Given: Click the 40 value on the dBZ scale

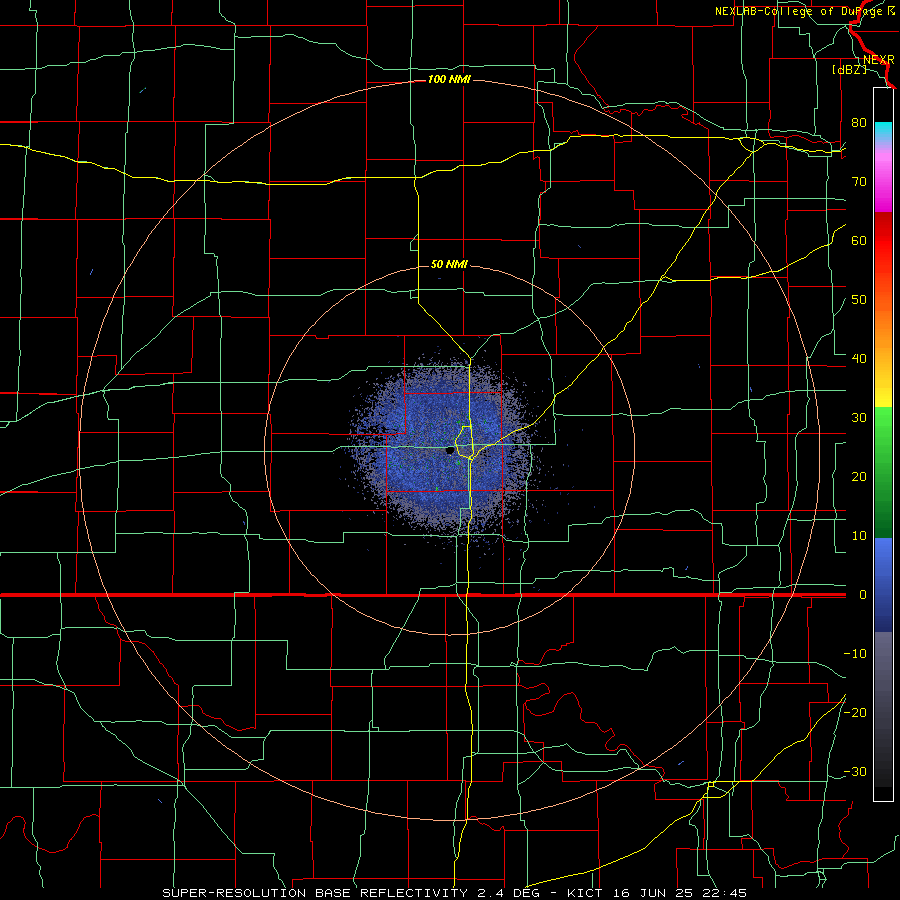Looking at the screenshot, I should [859, 359].
